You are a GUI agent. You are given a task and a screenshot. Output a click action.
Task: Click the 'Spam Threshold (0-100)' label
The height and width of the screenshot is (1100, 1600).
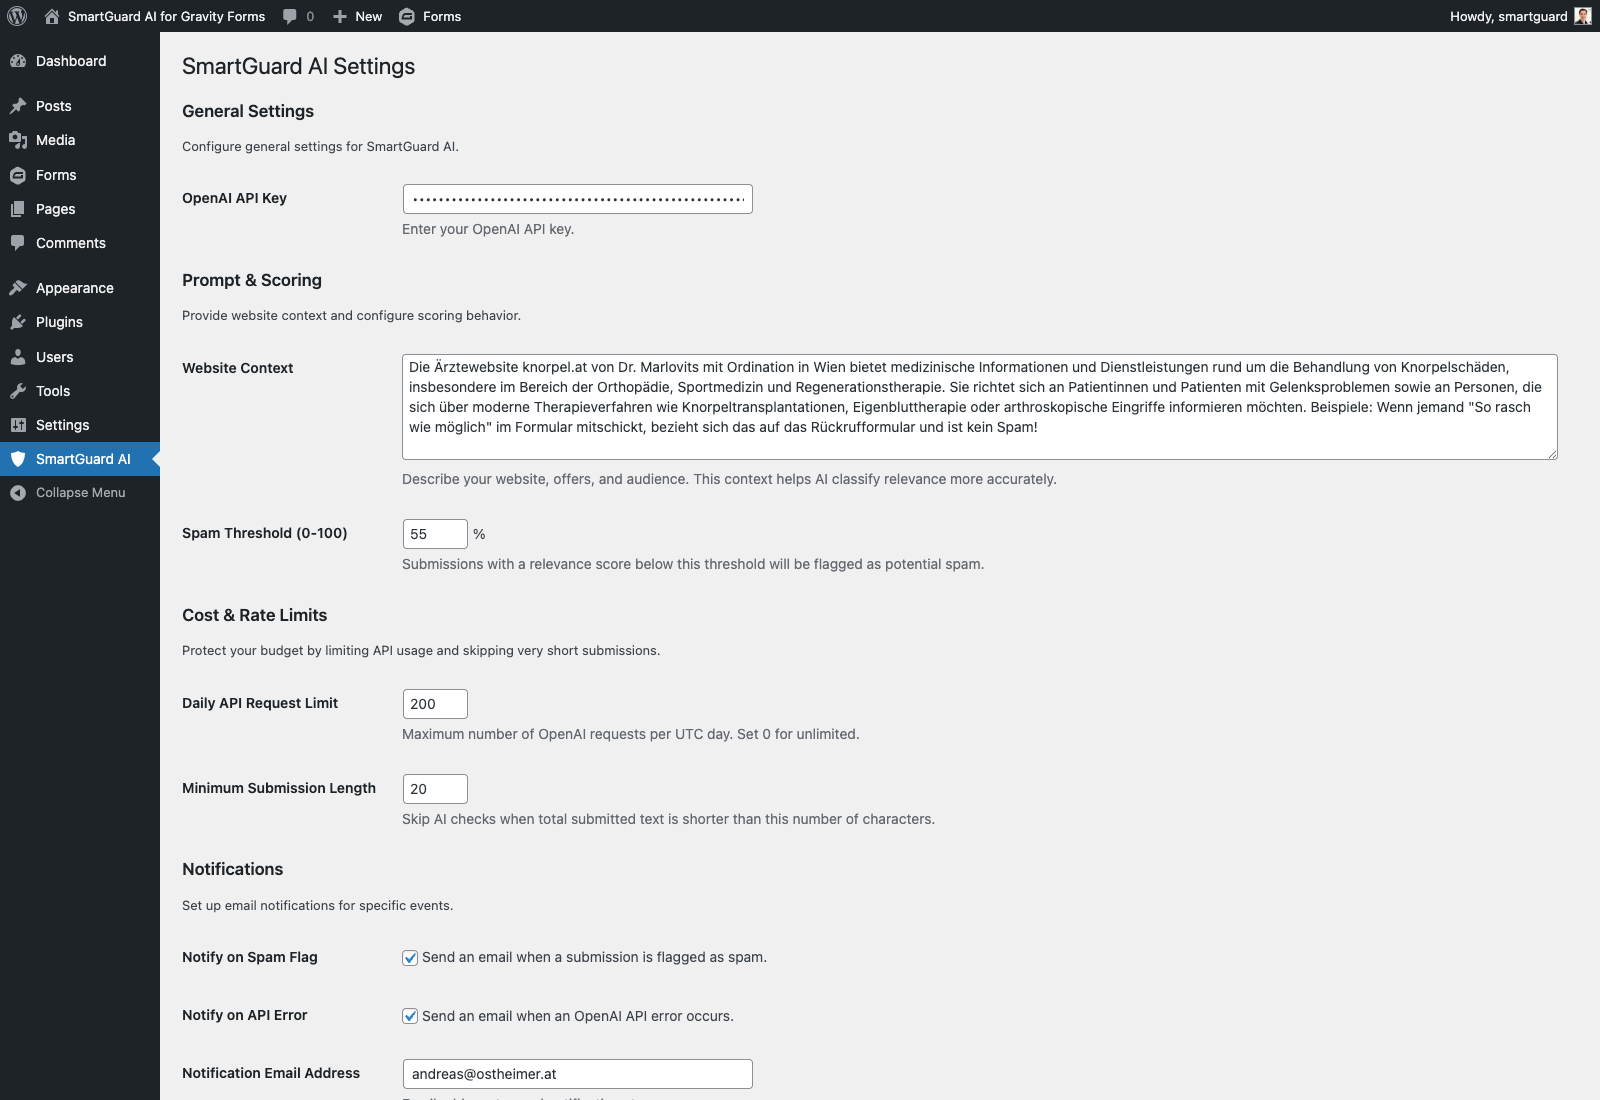[265, 533]
